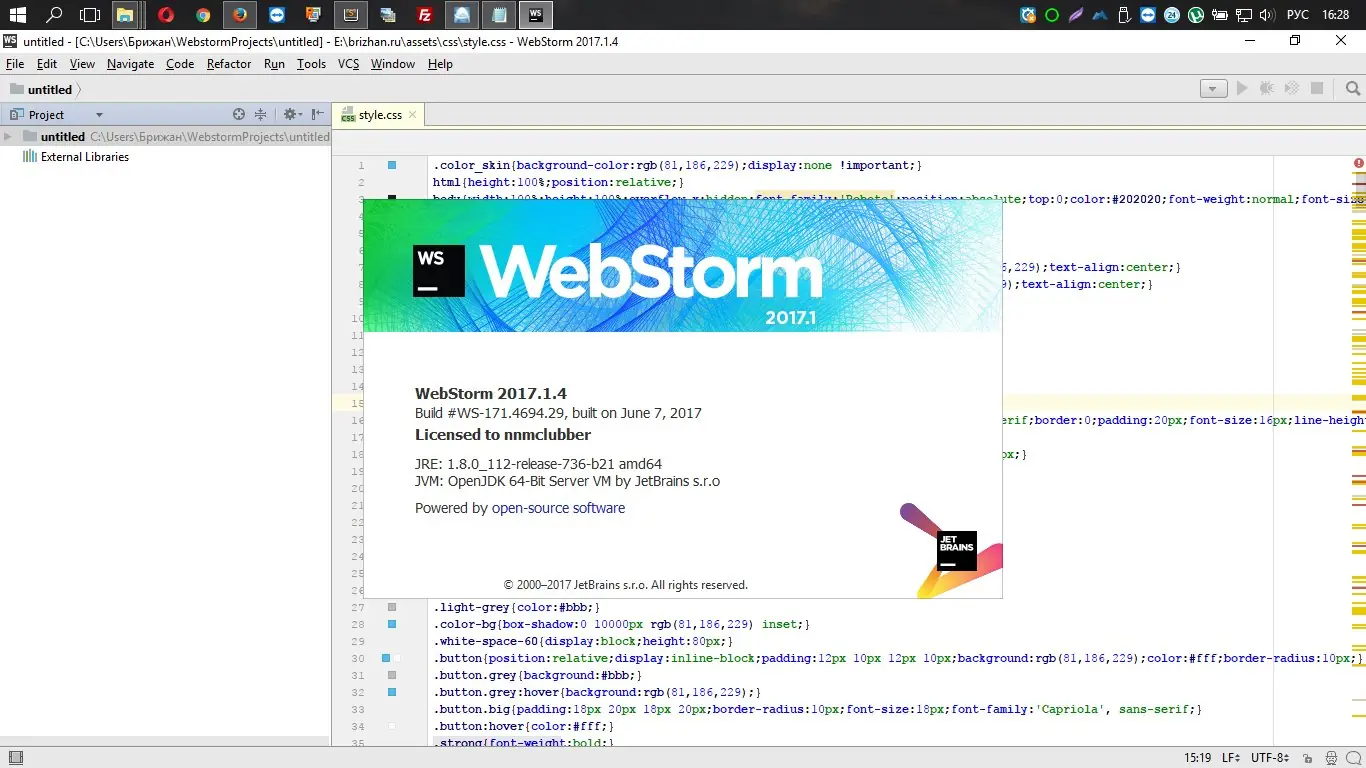Open the UTF-8 file encoding selector

tap(1270, 758)
